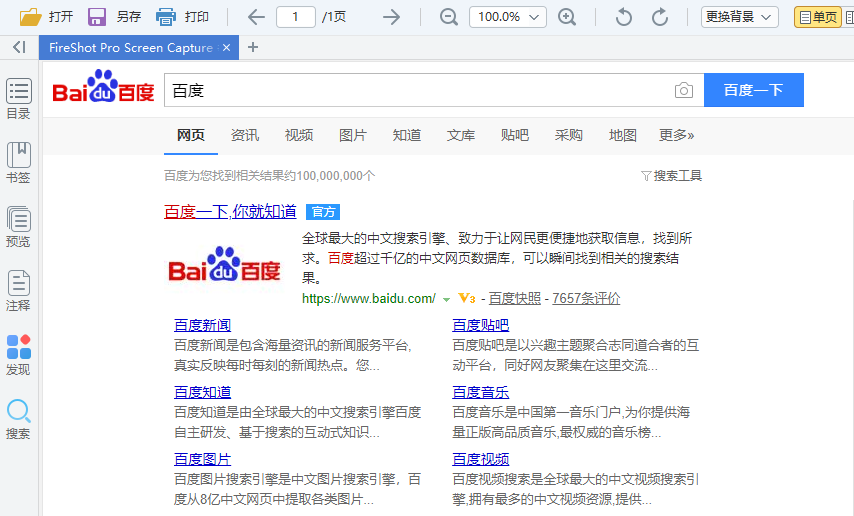Select the 地图 search tab
Image resolution: width=854 pixels, height=516 pixels.
(x=623, y=135)
